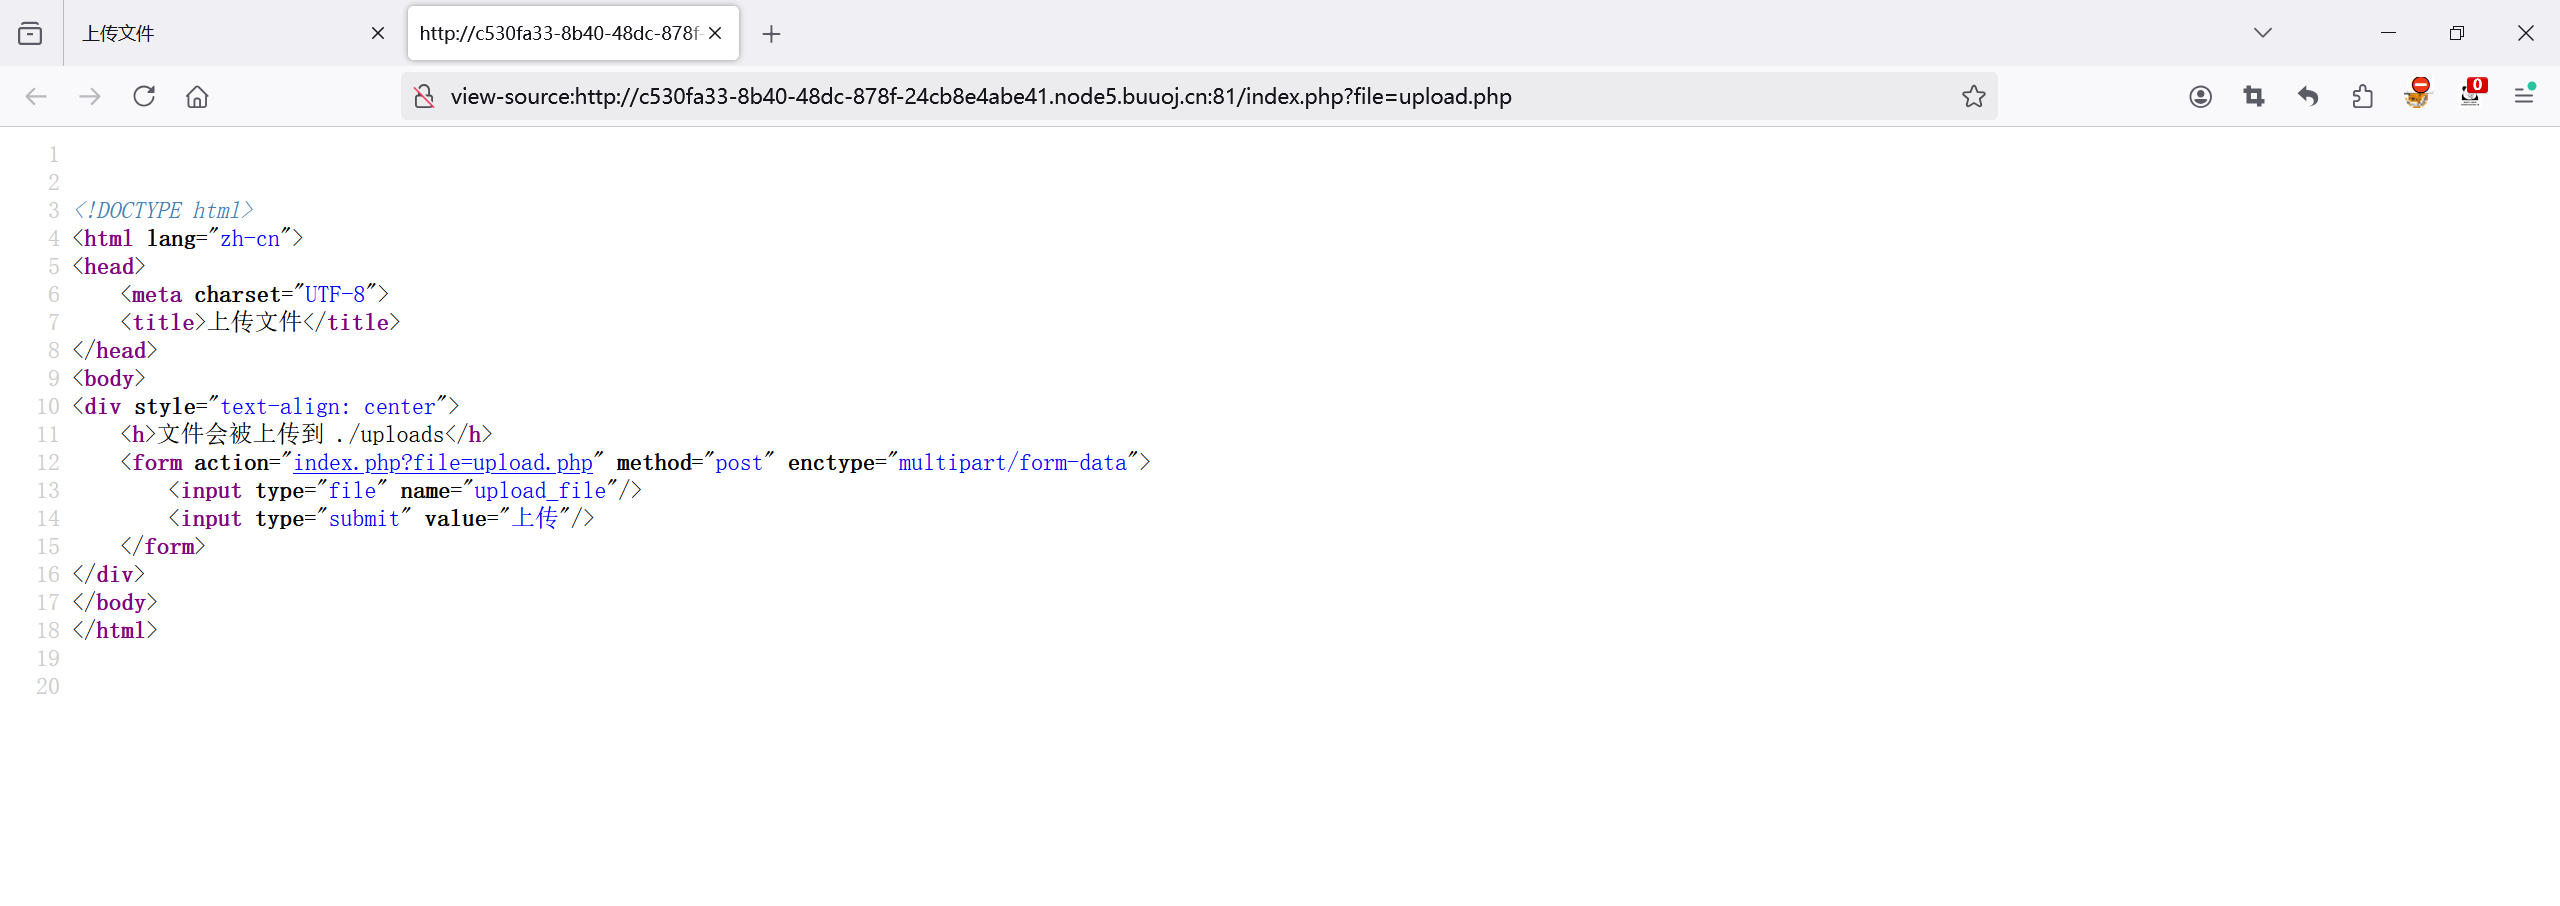
Task: Open the browser home page
Action: tap(197, 96)
